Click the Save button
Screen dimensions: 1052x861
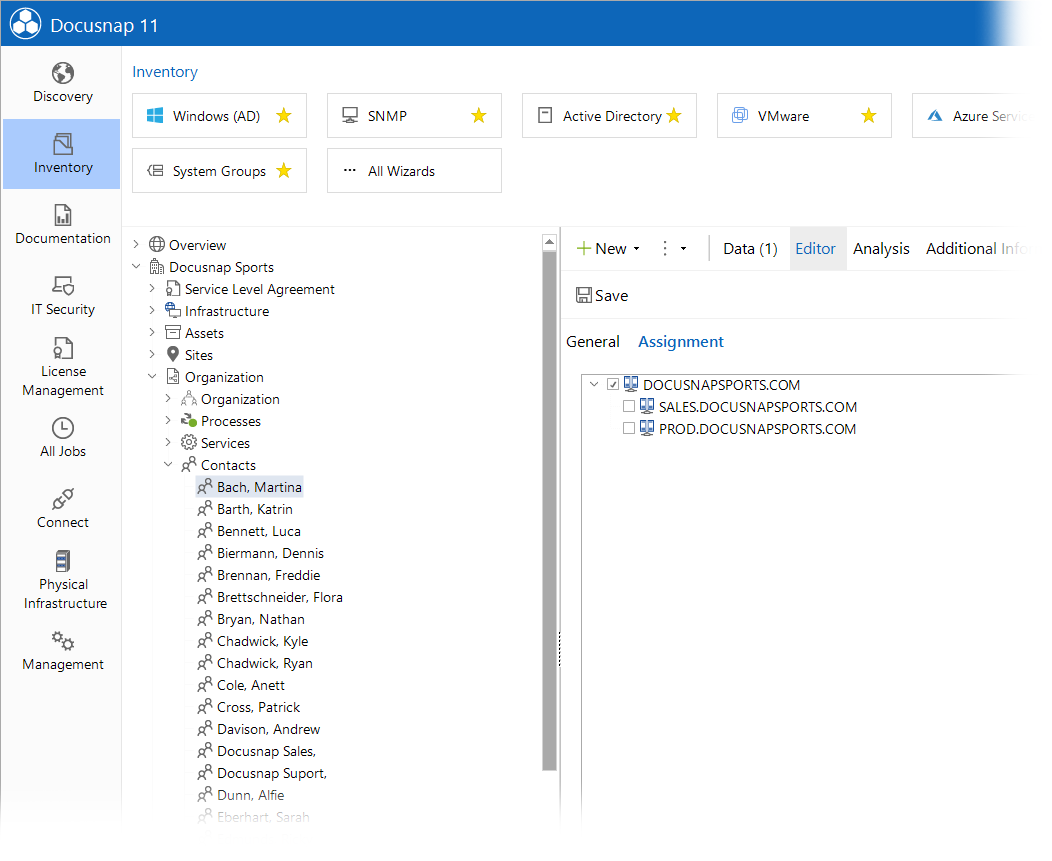coord(602,295)
